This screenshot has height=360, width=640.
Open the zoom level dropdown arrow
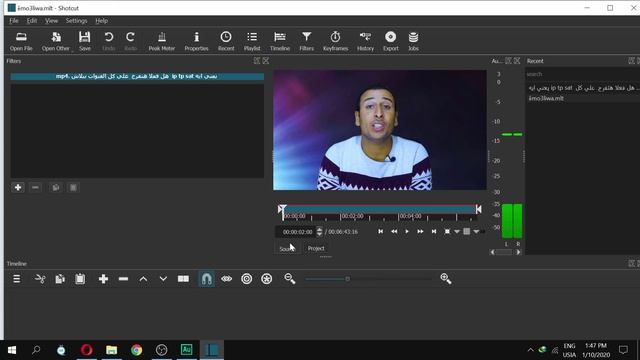coord(457,232)
